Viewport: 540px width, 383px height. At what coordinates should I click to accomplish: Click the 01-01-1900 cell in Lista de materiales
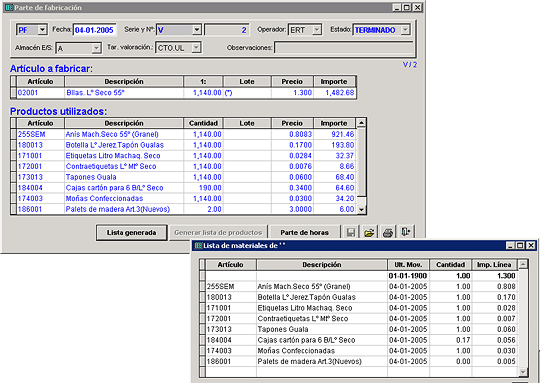click(x=408, y=276)
